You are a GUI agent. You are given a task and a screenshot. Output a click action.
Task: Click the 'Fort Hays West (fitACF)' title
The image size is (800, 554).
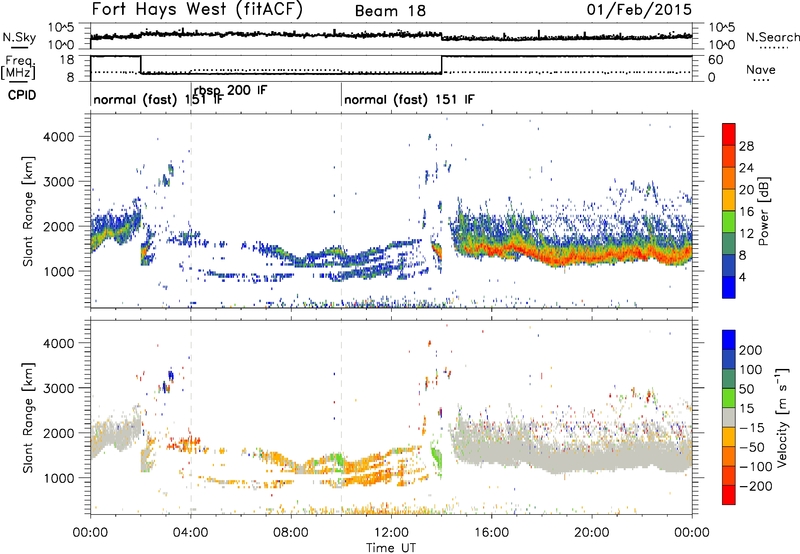(197, 9)
